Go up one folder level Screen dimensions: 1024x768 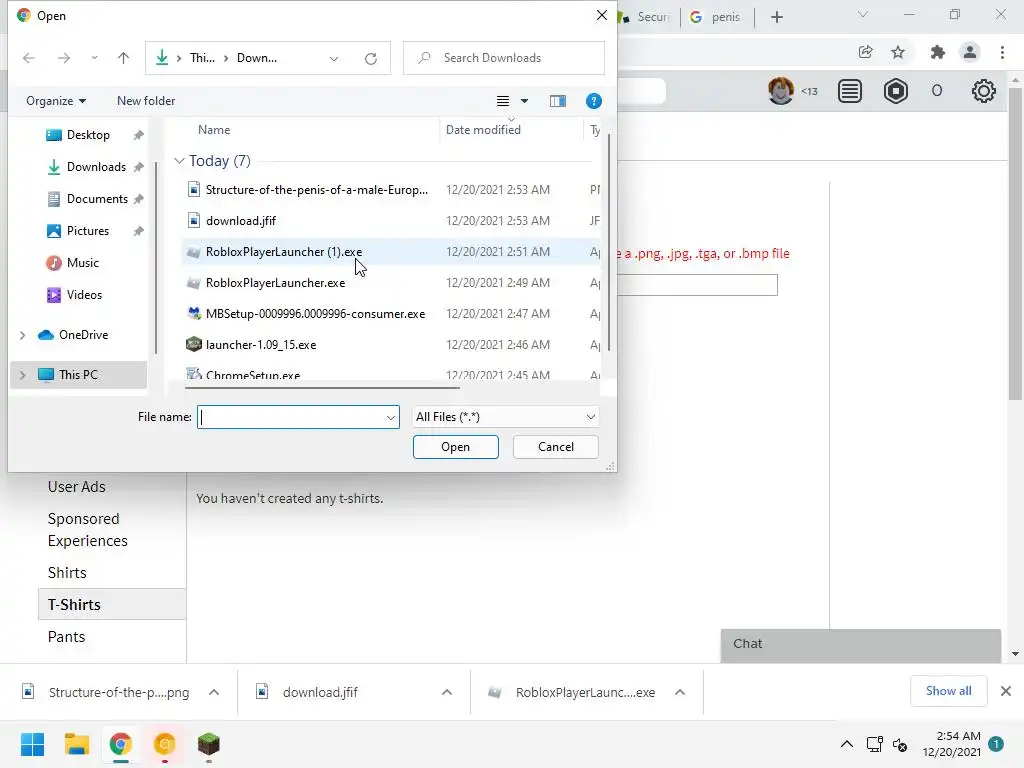123,58
